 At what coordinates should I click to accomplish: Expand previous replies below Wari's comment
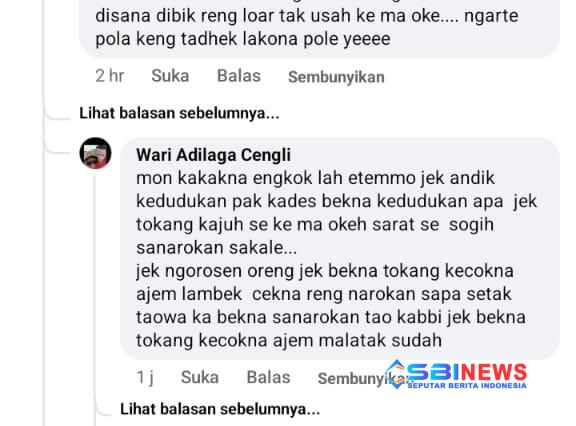[x=220, y=409]
